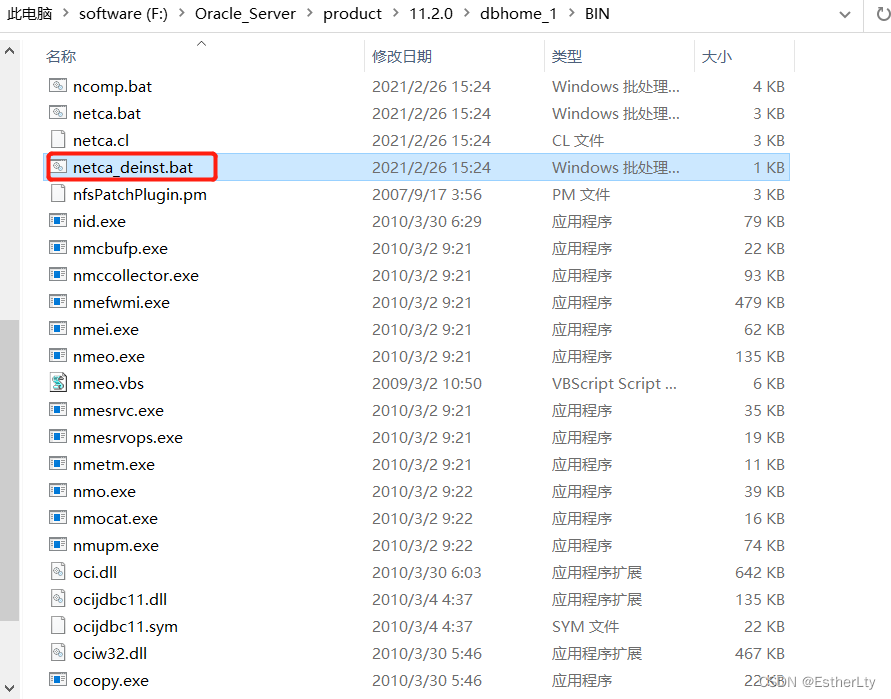891x699 pixels.
Task: Click the ocopy.exe application icon
Action: click(57, 680)
